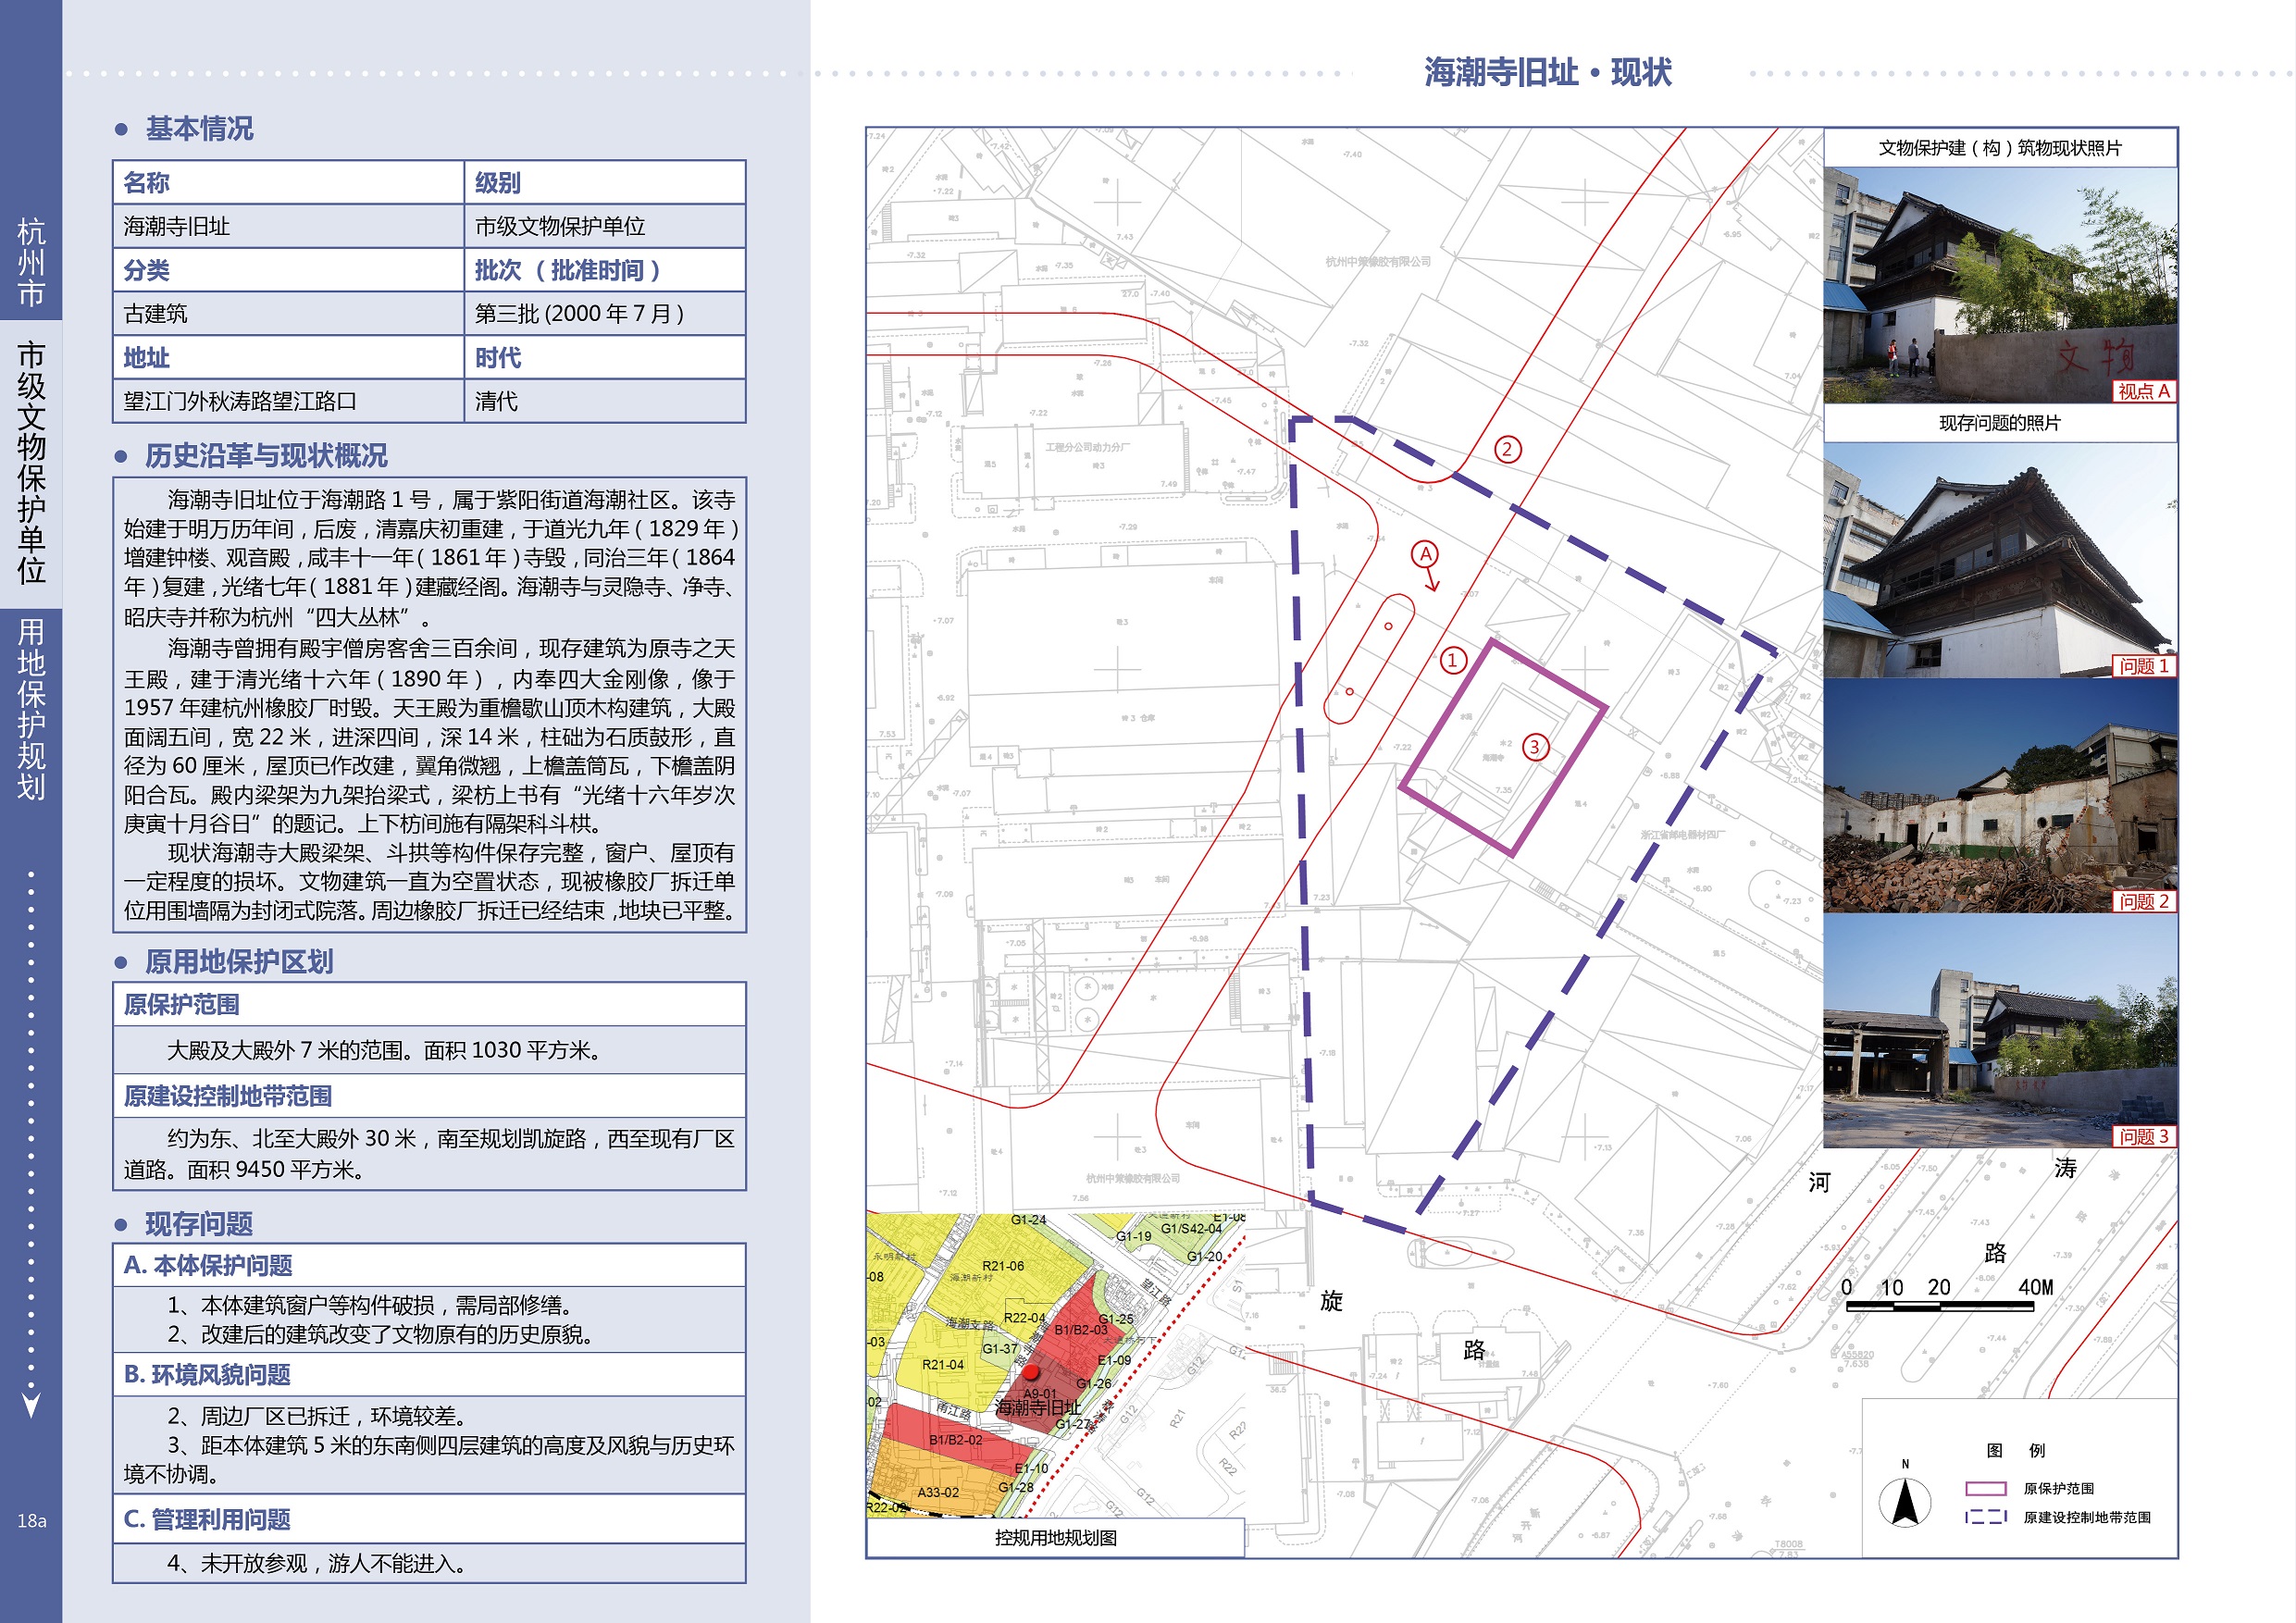Select the 用地保护规划 sidebar section

click(x=31, y=709)
